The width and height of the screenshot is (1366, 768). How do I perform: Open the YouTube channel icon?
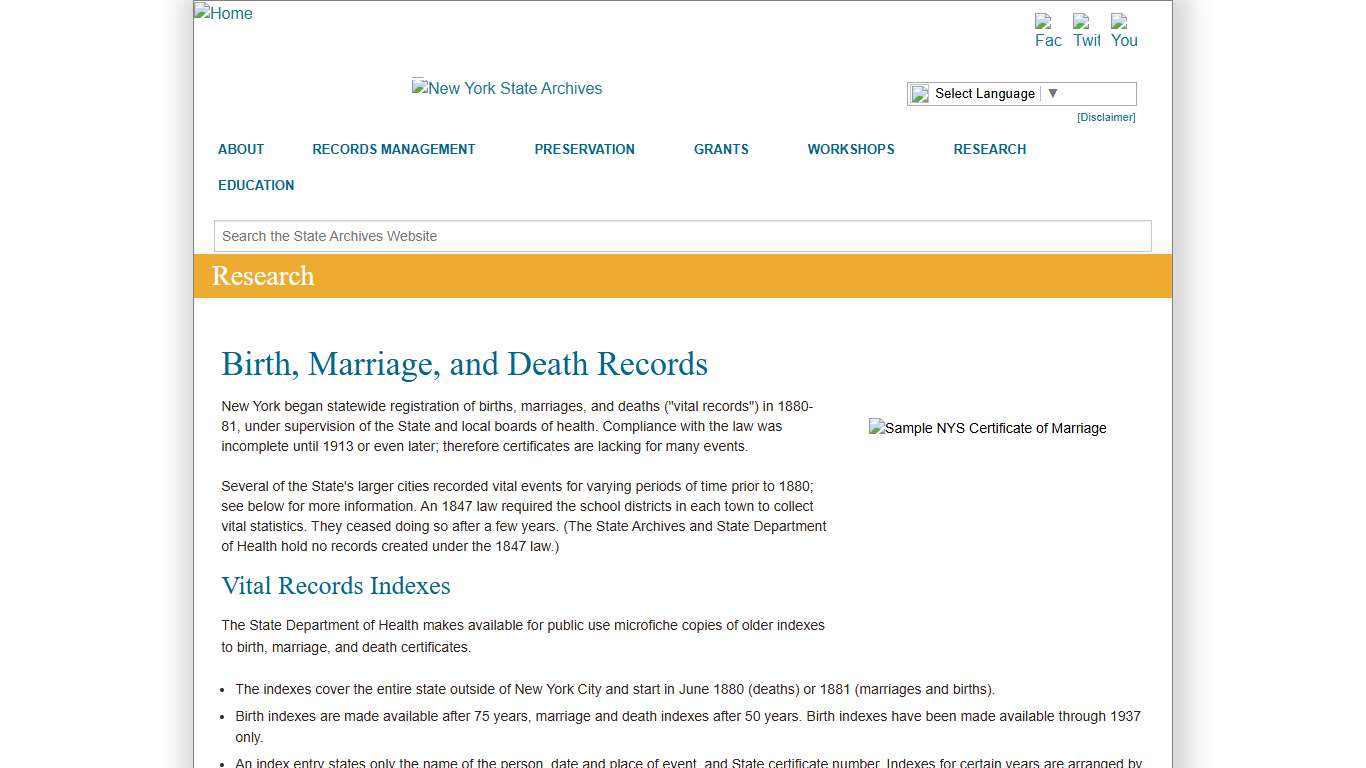[x=1123, y=28]
